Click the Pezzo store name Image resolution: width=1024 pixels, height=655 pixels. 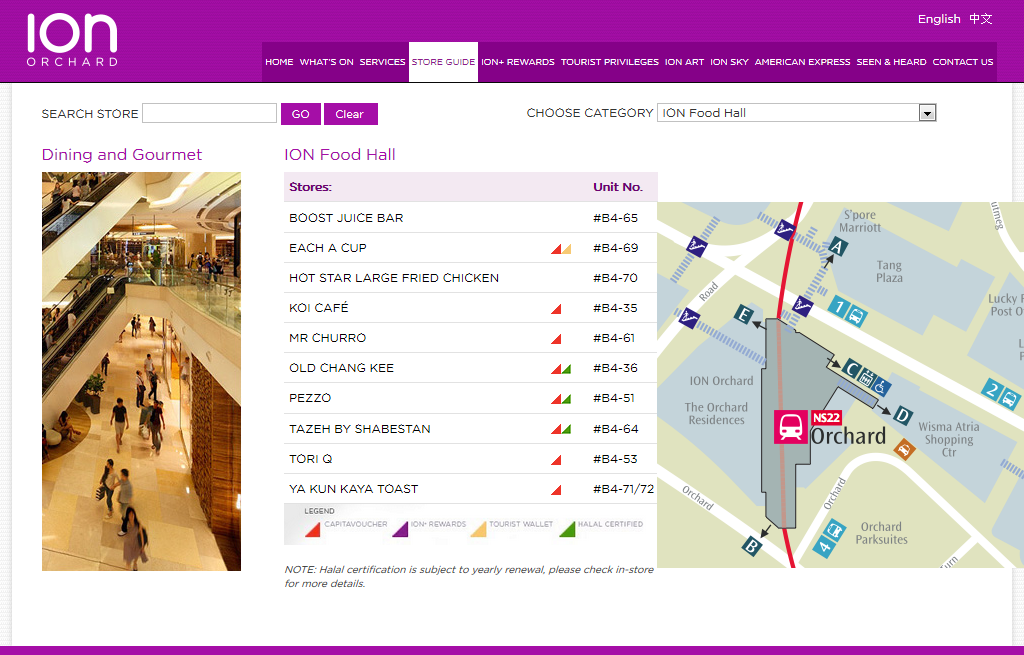310,398
